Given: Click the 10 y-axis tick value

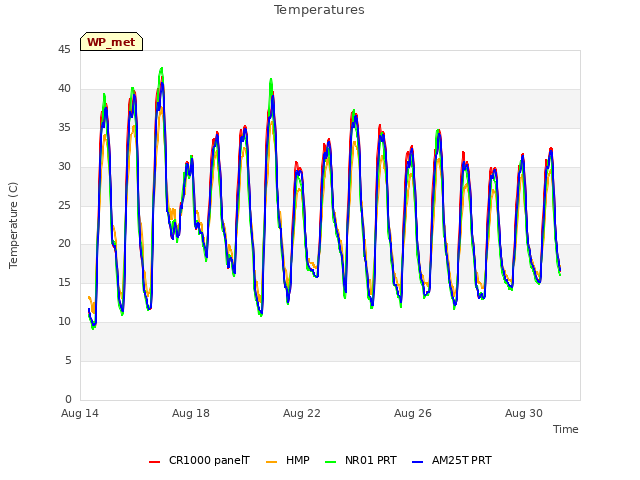Looking at the screenshot, I should 64,322.
